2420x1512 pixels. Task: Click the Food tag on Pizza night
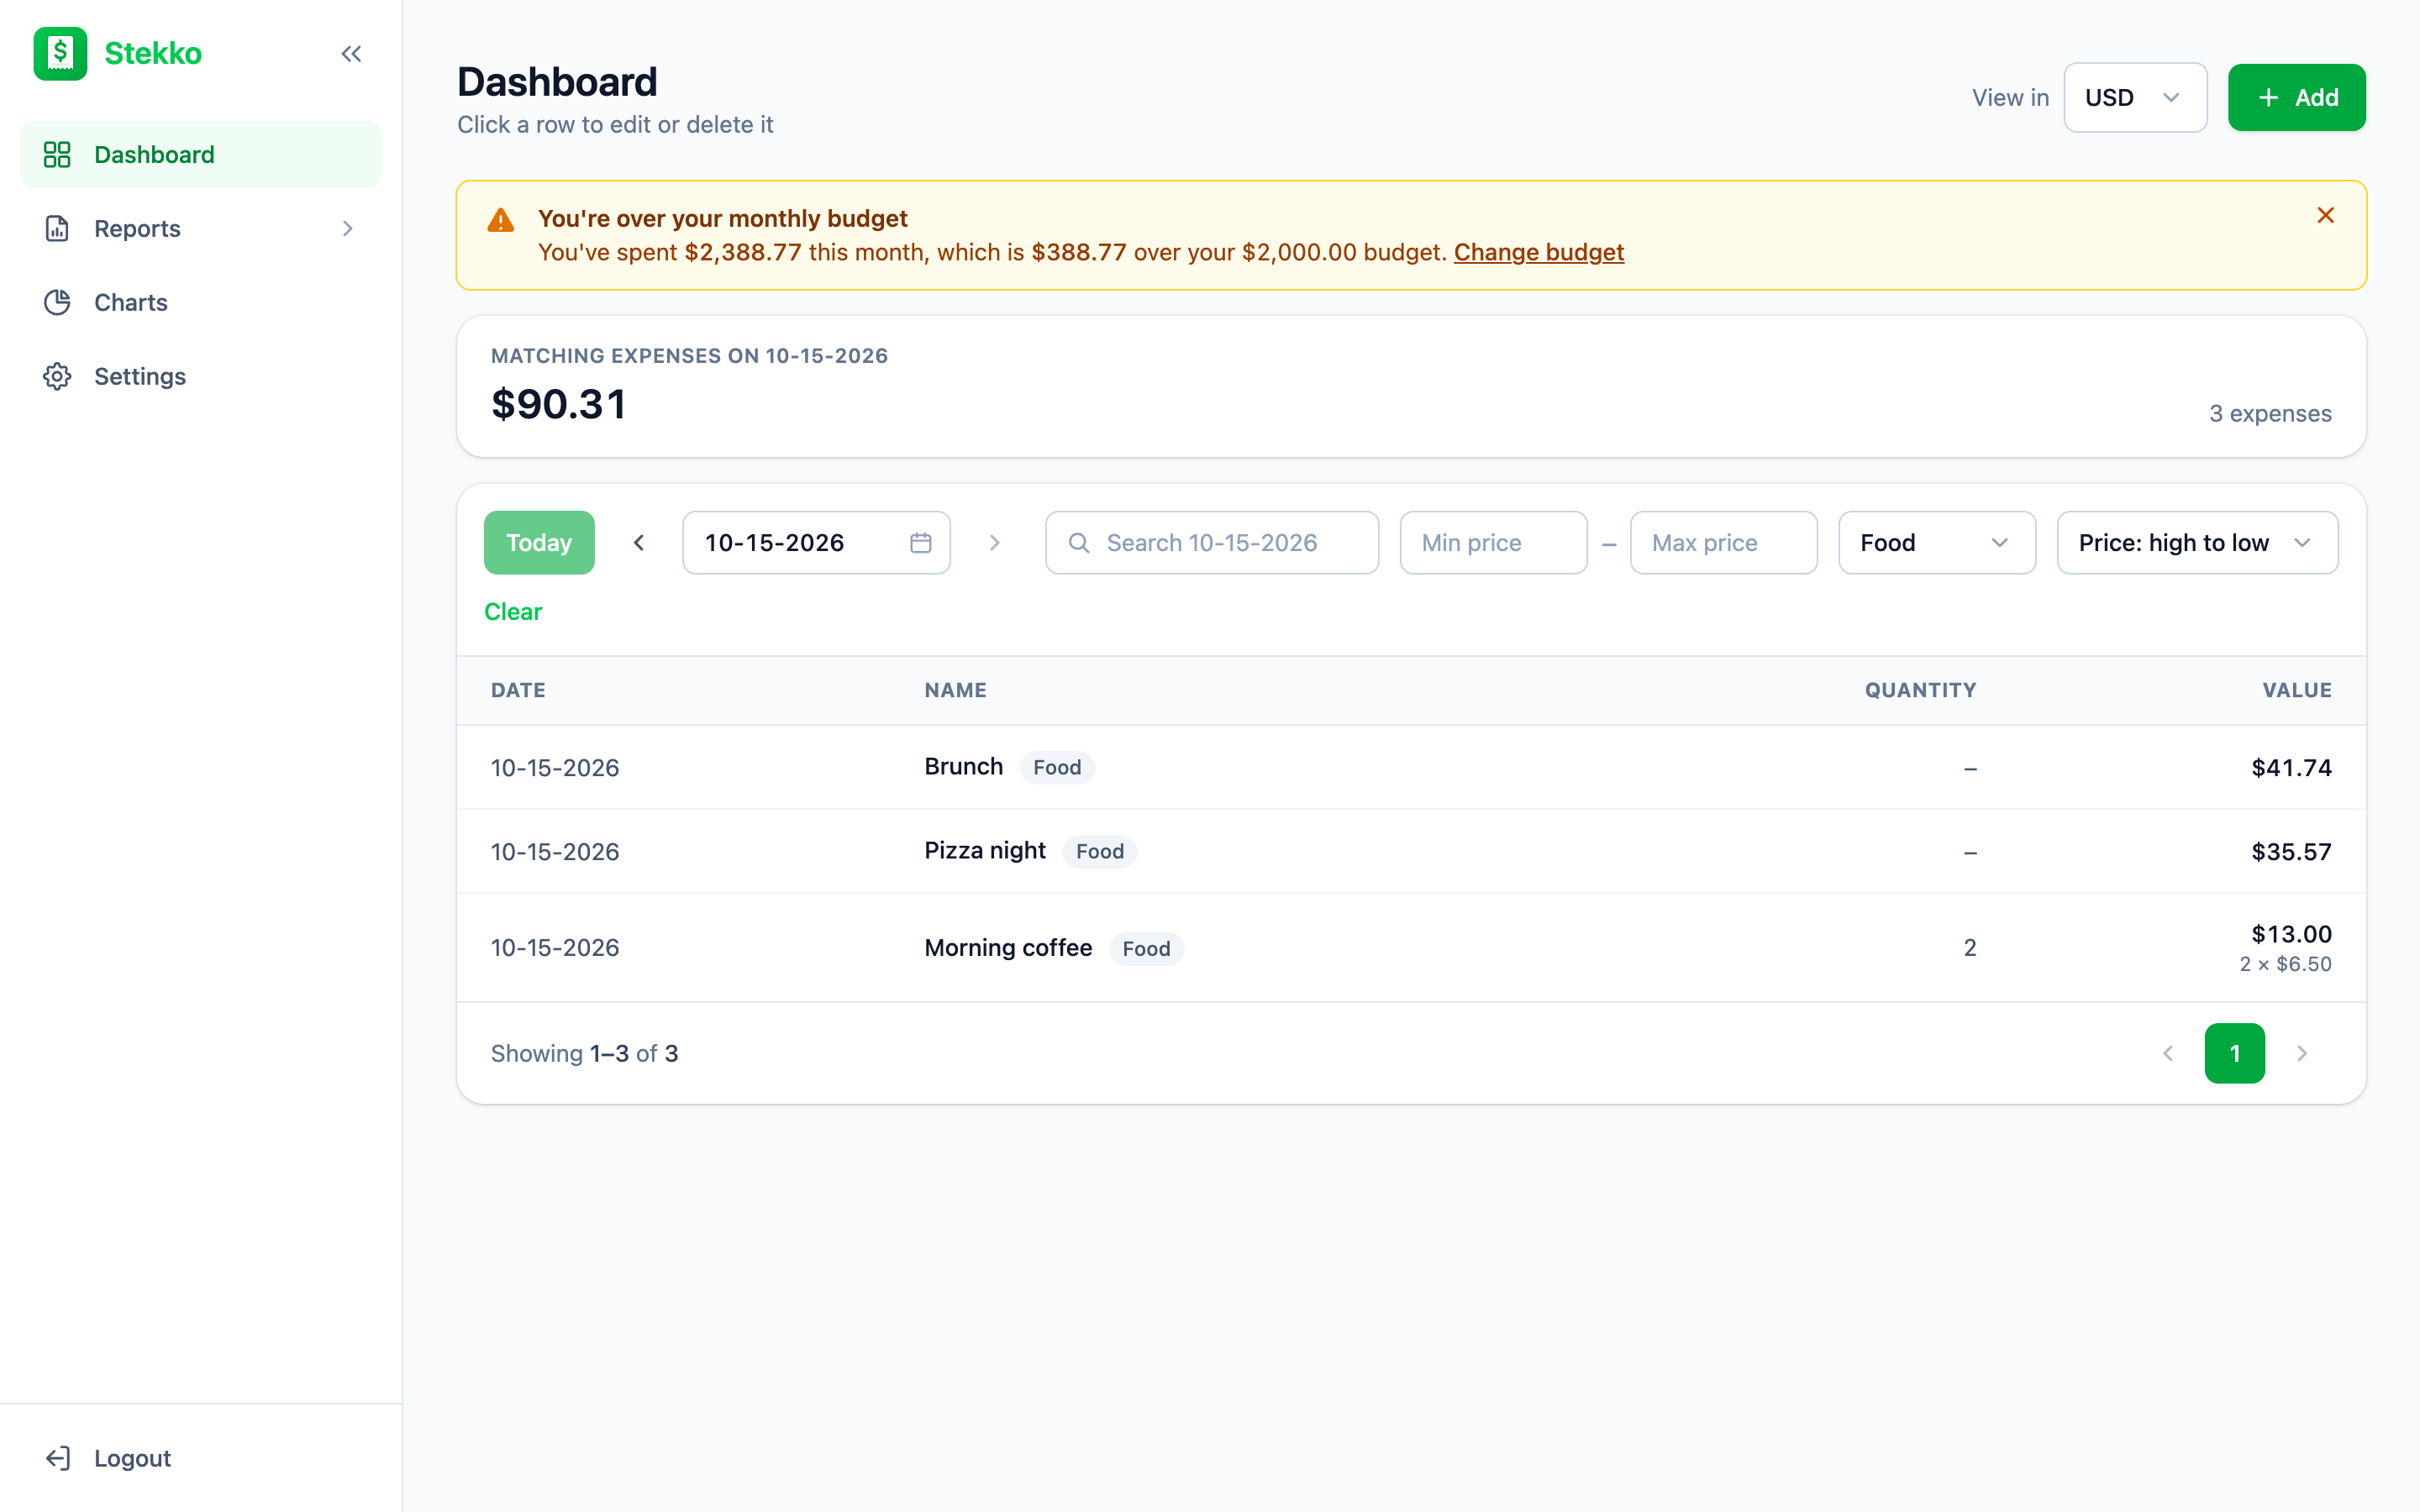point(1099,851)
